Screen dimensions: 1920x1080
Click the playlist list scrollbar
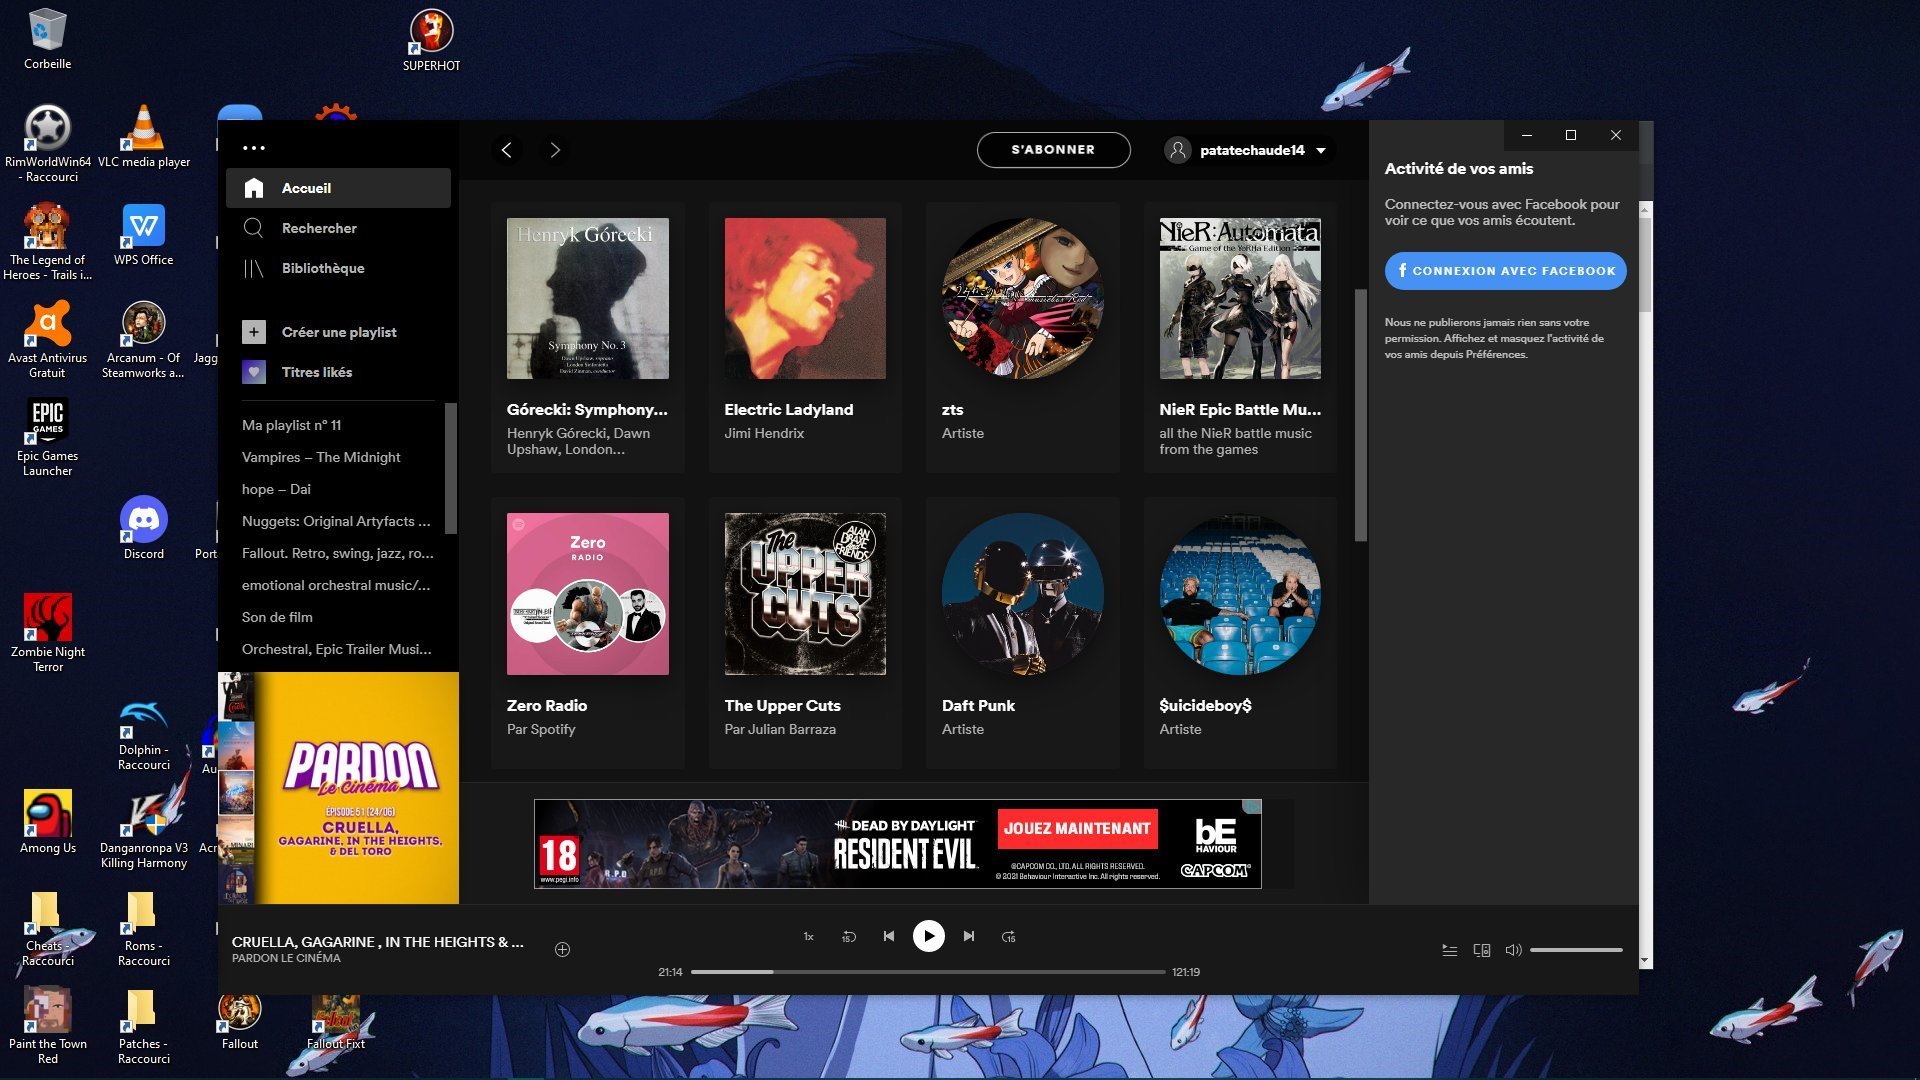pos(450,468)
